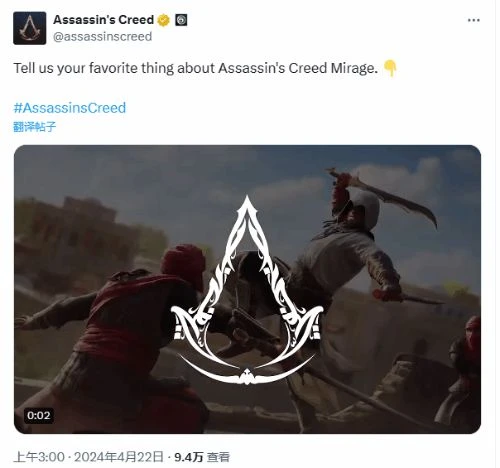500x468 pixels.
Task: Open the Assassin's Creed display name
Action: [x=103, y=20]
